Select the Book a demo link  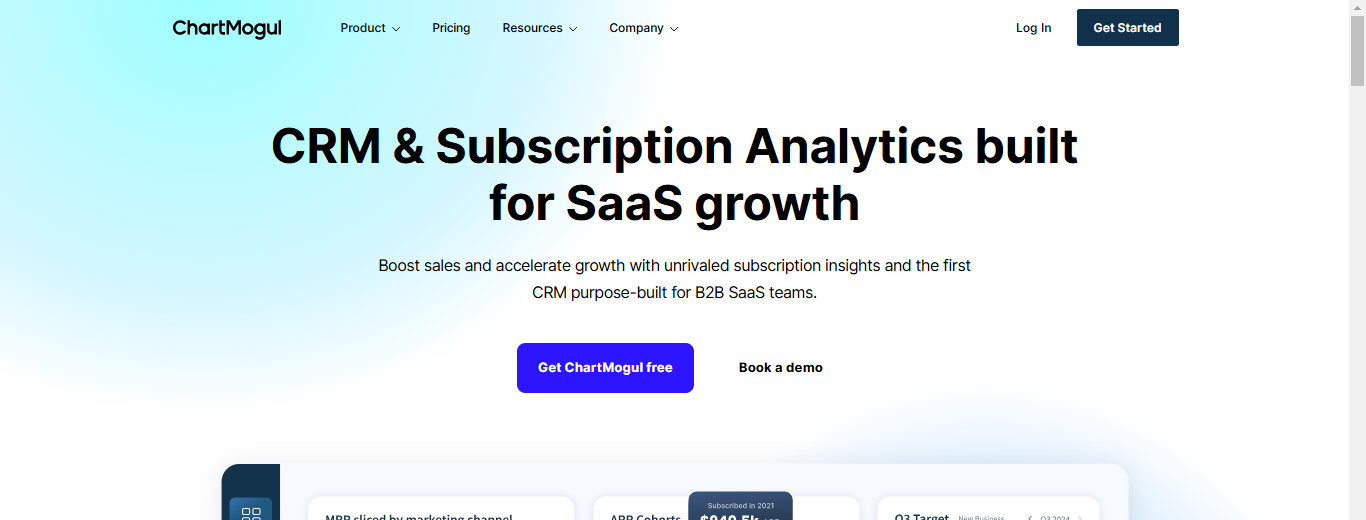click(x=780, y=368)
